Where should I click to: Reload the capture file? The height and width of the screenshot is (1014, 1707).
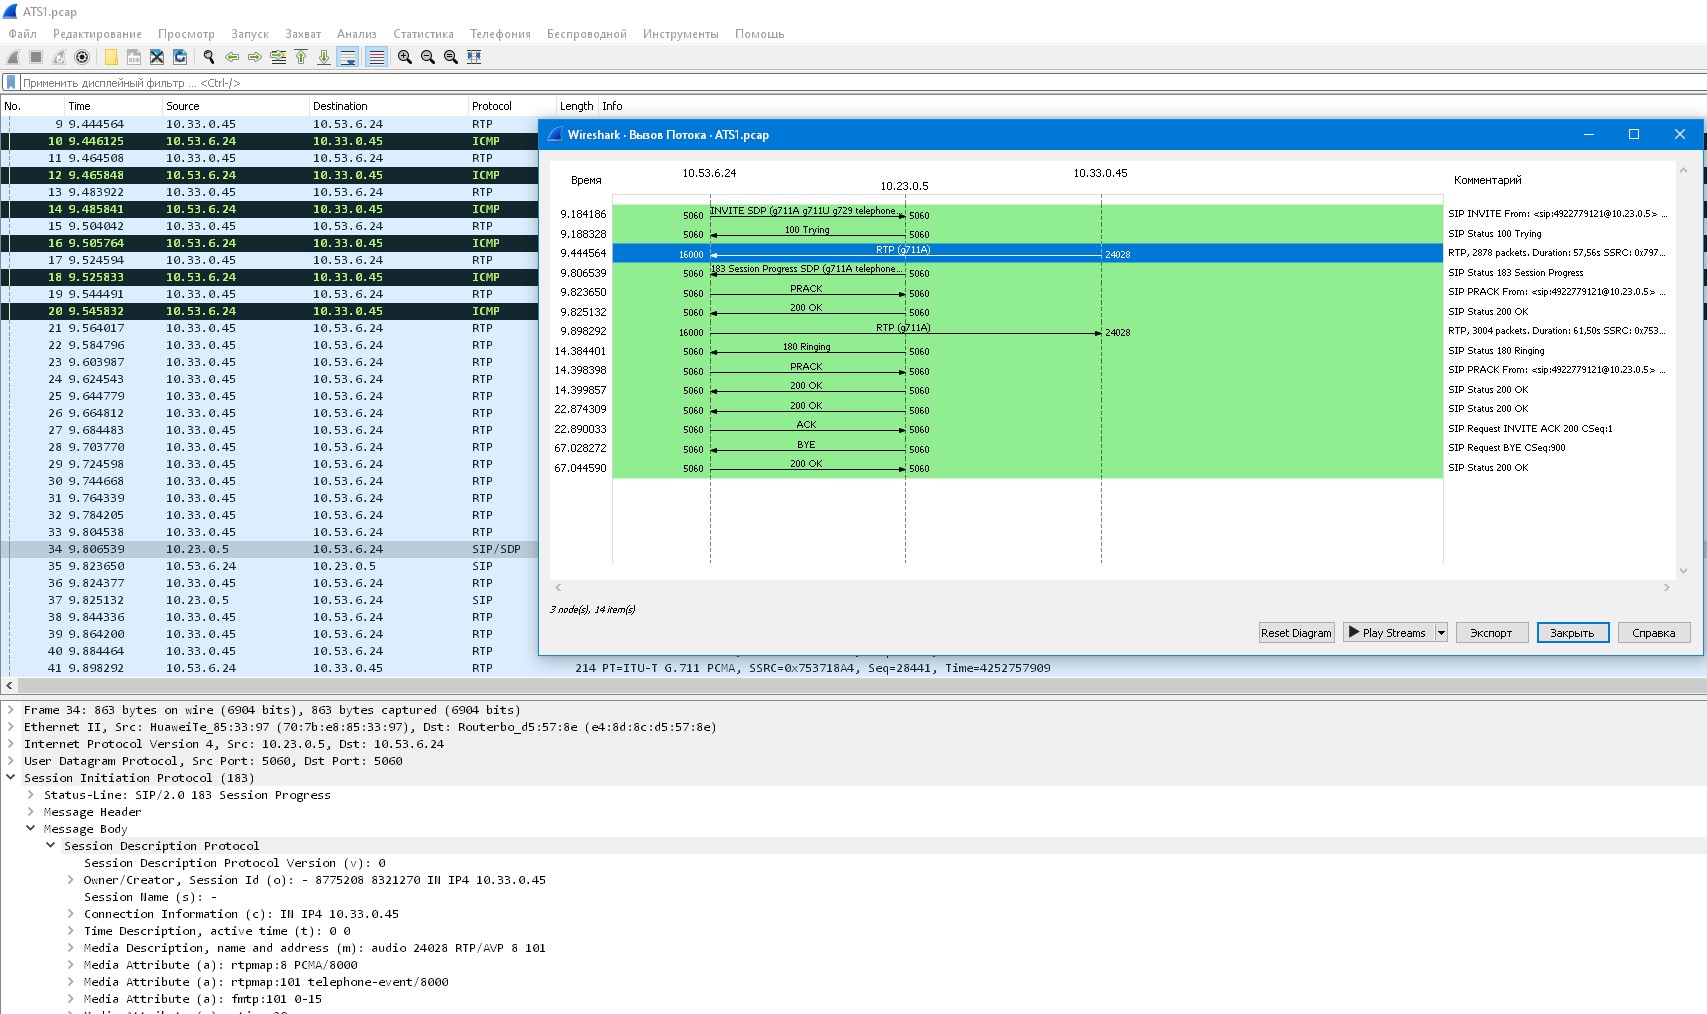180,57
